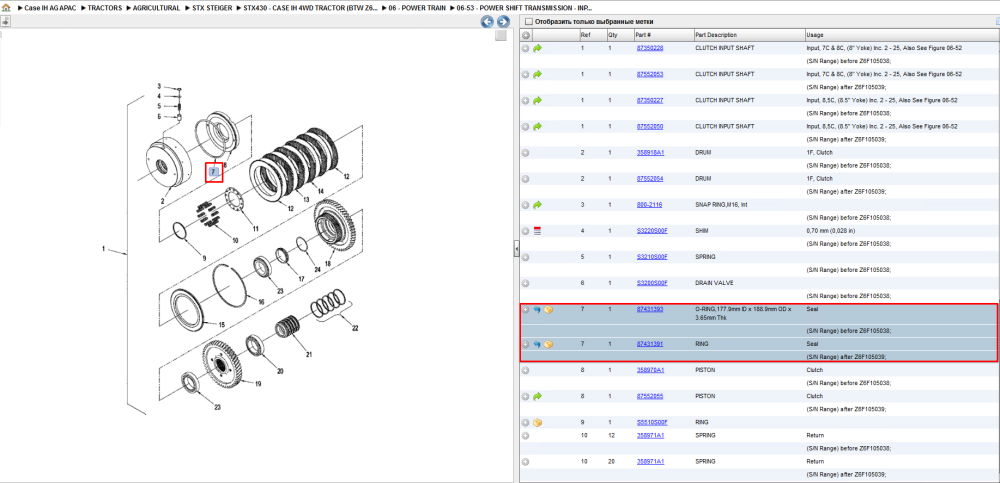Expand the arrow before STX STEIGER breadcrumb
The height and width of the screenshot is (483, 1000).
[187, 8]
